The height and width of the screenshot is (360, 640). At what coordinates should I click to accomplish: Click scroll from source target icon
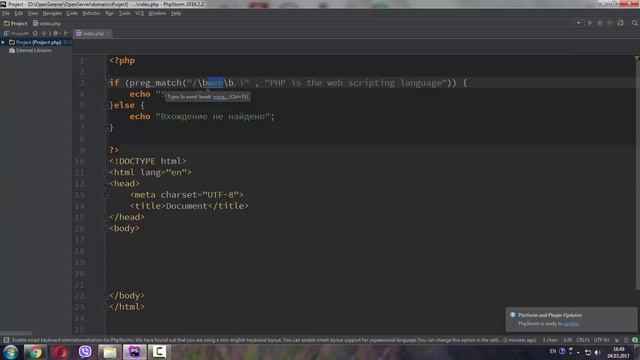[35, 33]
